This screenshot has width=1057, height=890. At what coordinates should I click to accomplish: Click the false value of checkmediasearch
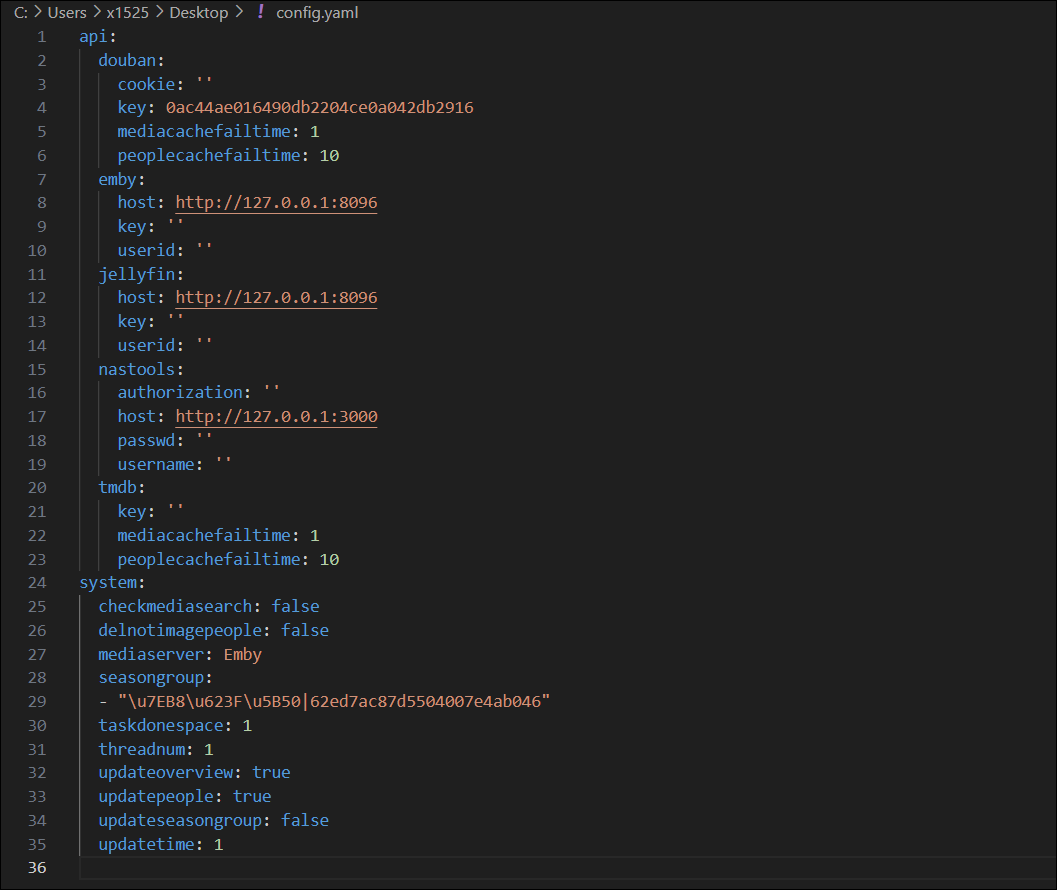tap(295, 607)
